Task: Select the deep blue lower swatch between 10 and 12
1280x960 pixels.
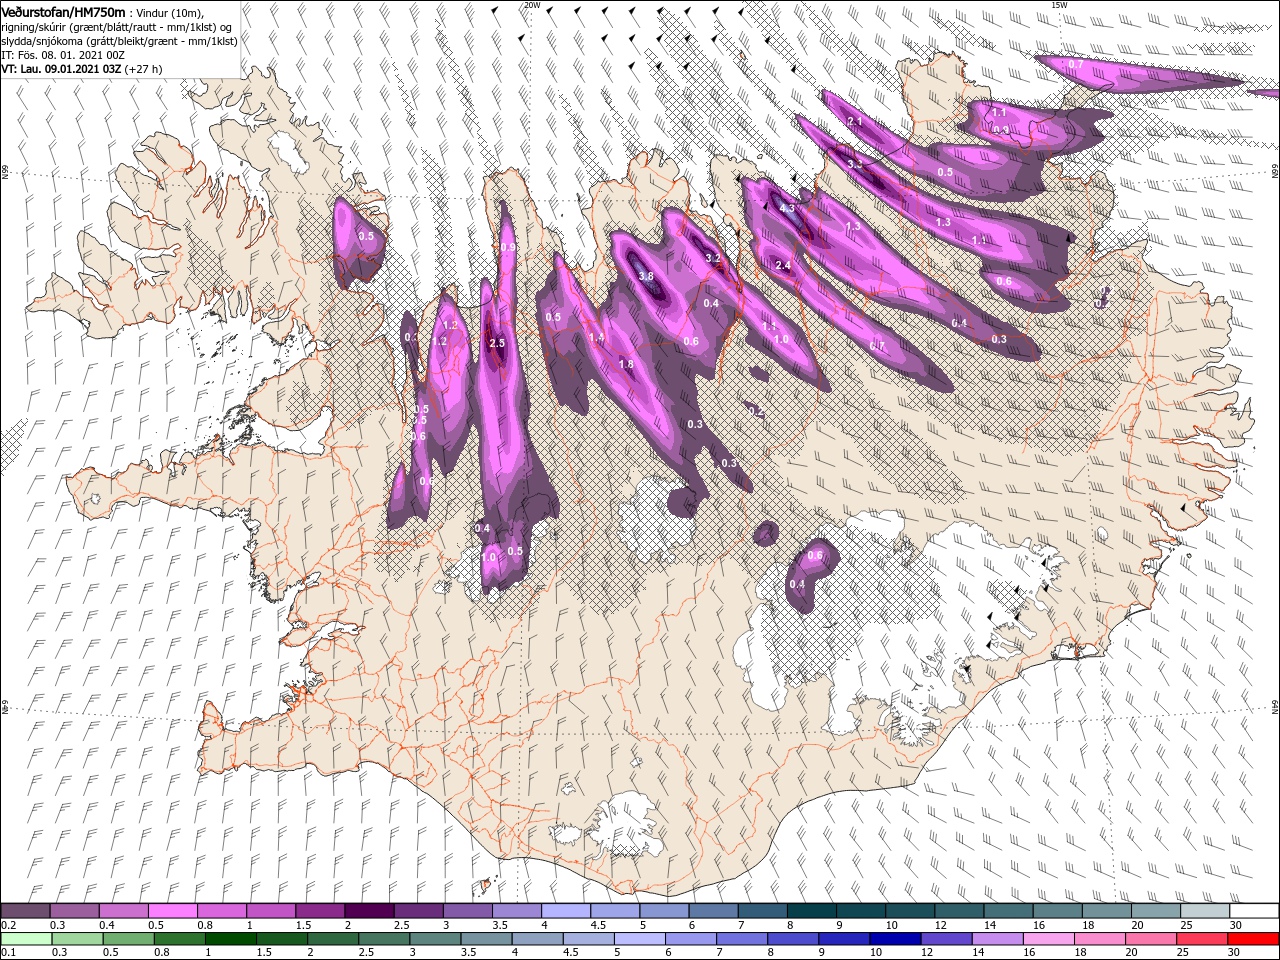Action: coord(896,939)
